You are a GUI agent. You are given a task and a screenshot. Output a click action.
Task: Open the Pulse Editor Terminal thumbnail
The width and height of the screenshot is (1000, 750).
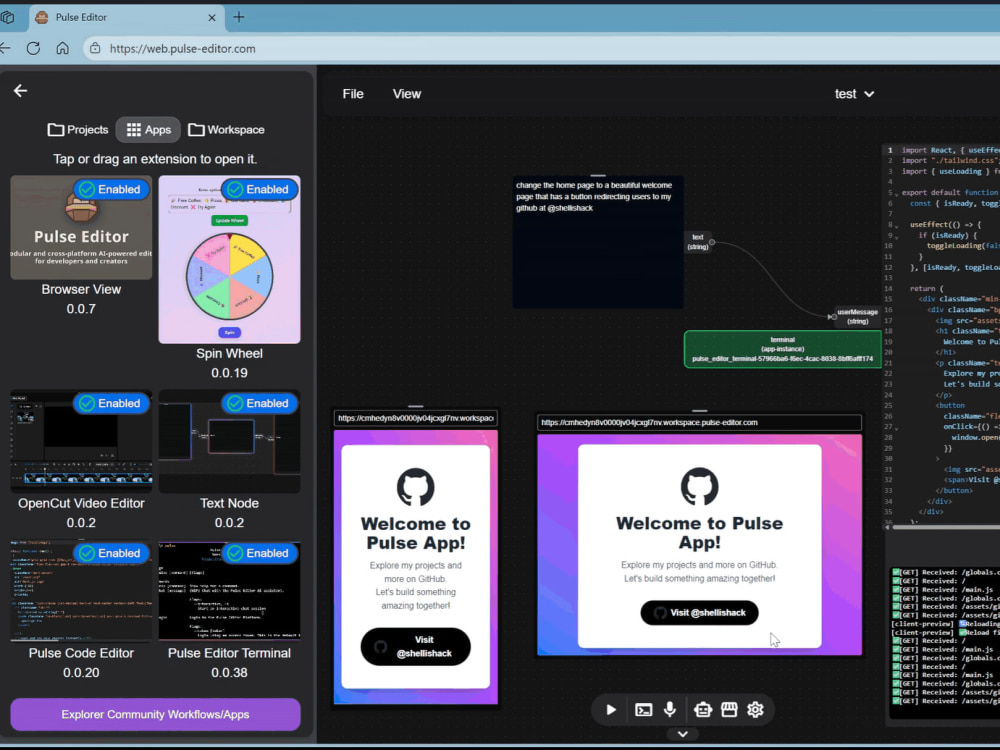pos(230,591)
